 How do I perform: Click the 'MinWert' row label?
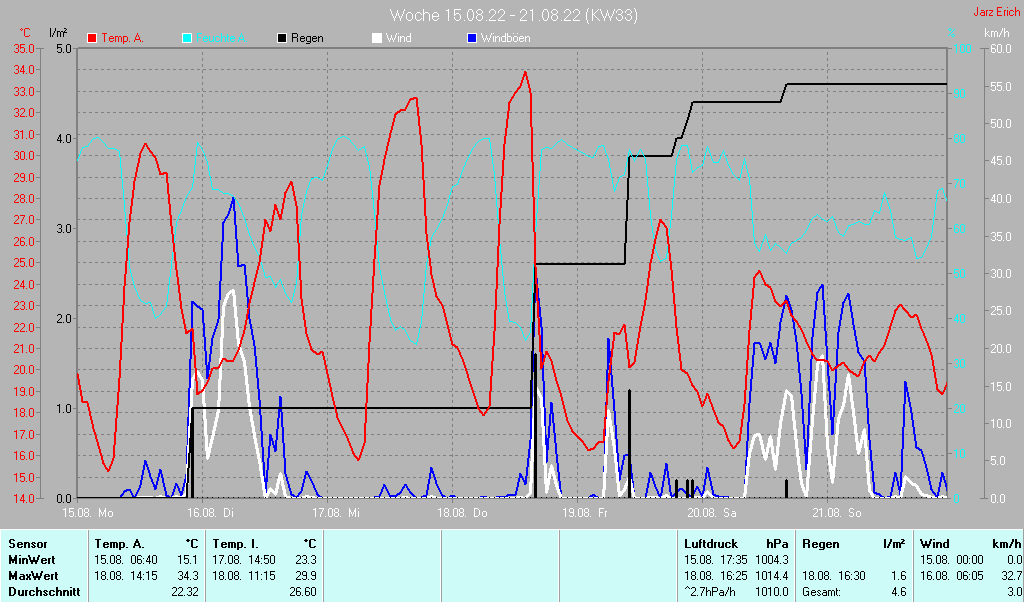pyautogui.click(x=32, y=560)
